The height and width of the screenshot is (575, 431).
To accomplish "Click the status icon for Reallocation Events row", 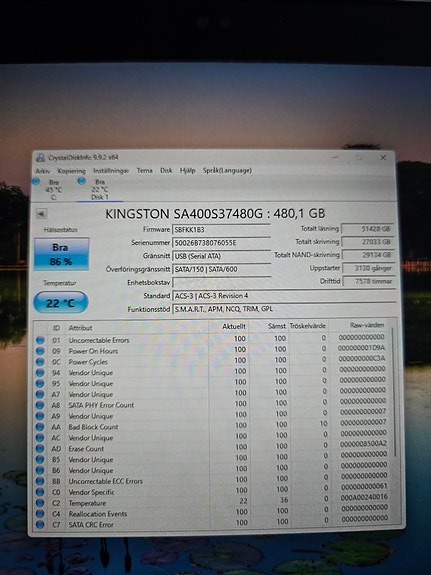I will pyautogui.click(x=40, y=514).
